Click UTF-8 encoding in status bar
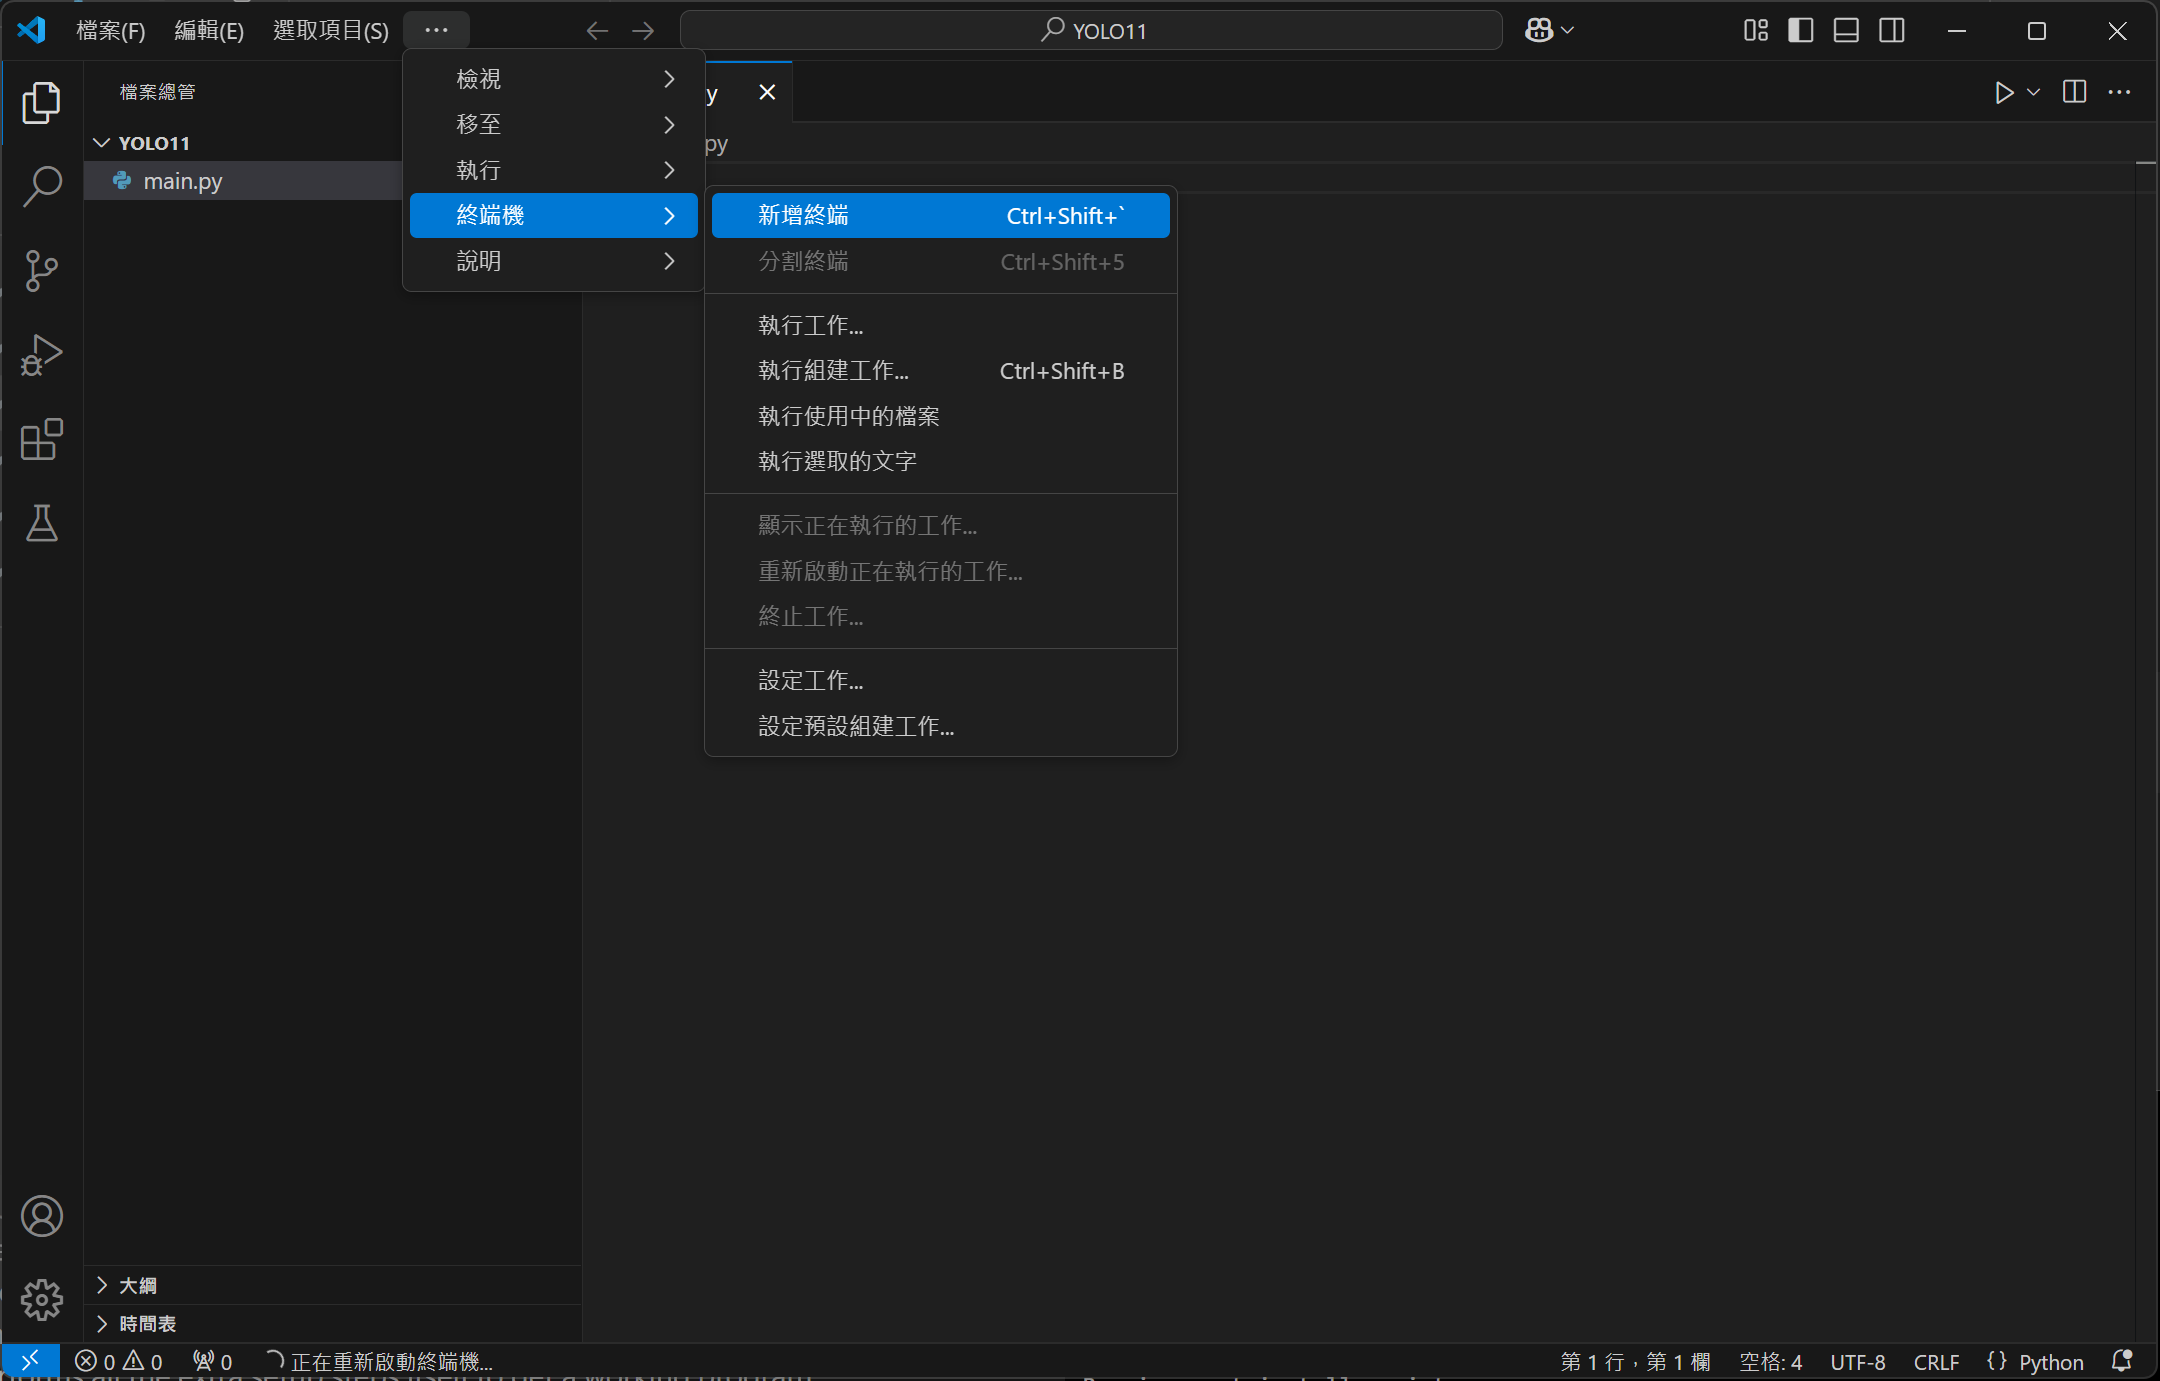This screenshot has height=1381, width=2160. (1857, 1362)
